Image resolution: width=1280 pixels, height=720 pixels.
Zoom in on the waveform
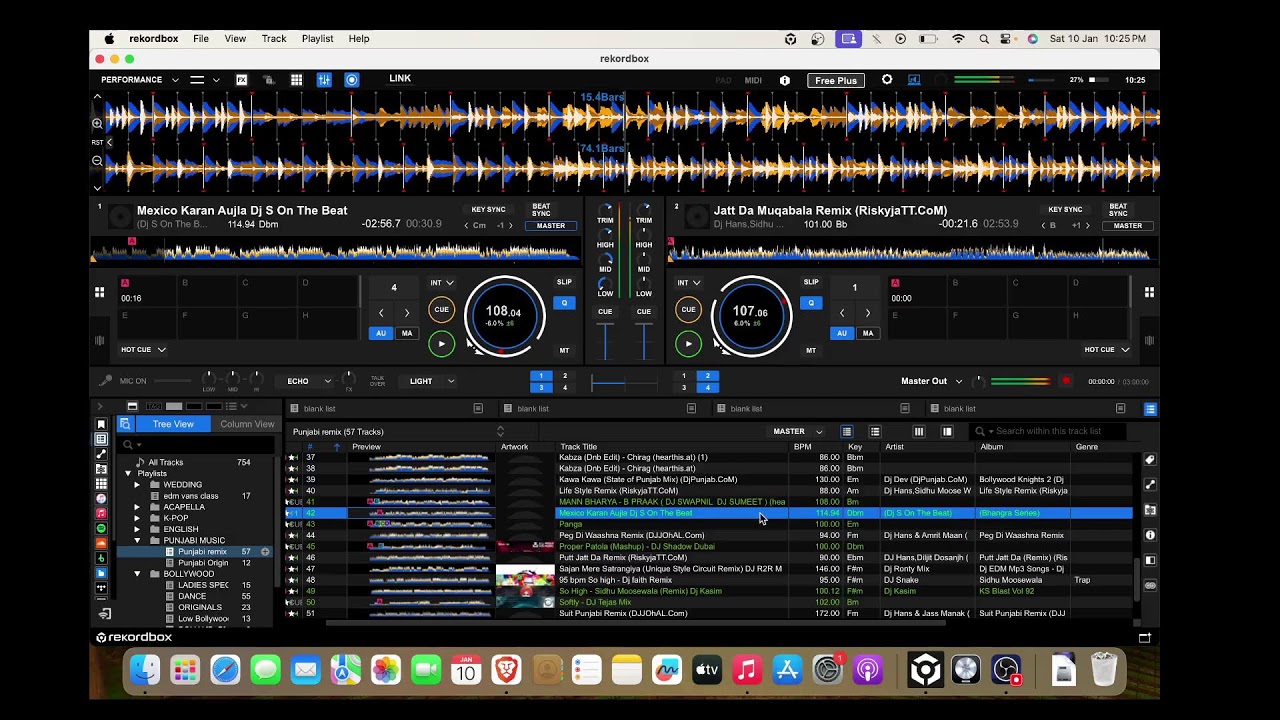pyautogui.click(x=97, y=123)
